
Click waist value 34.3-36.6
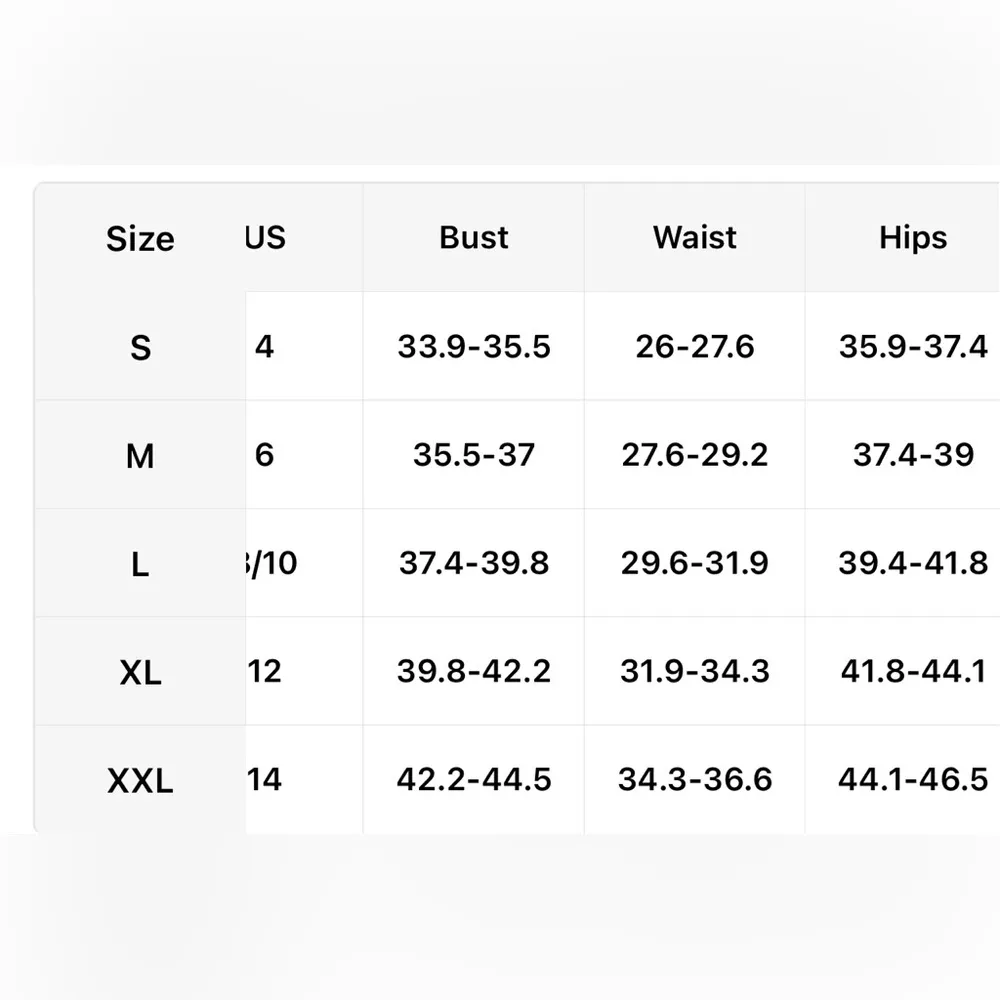[695, 779]
